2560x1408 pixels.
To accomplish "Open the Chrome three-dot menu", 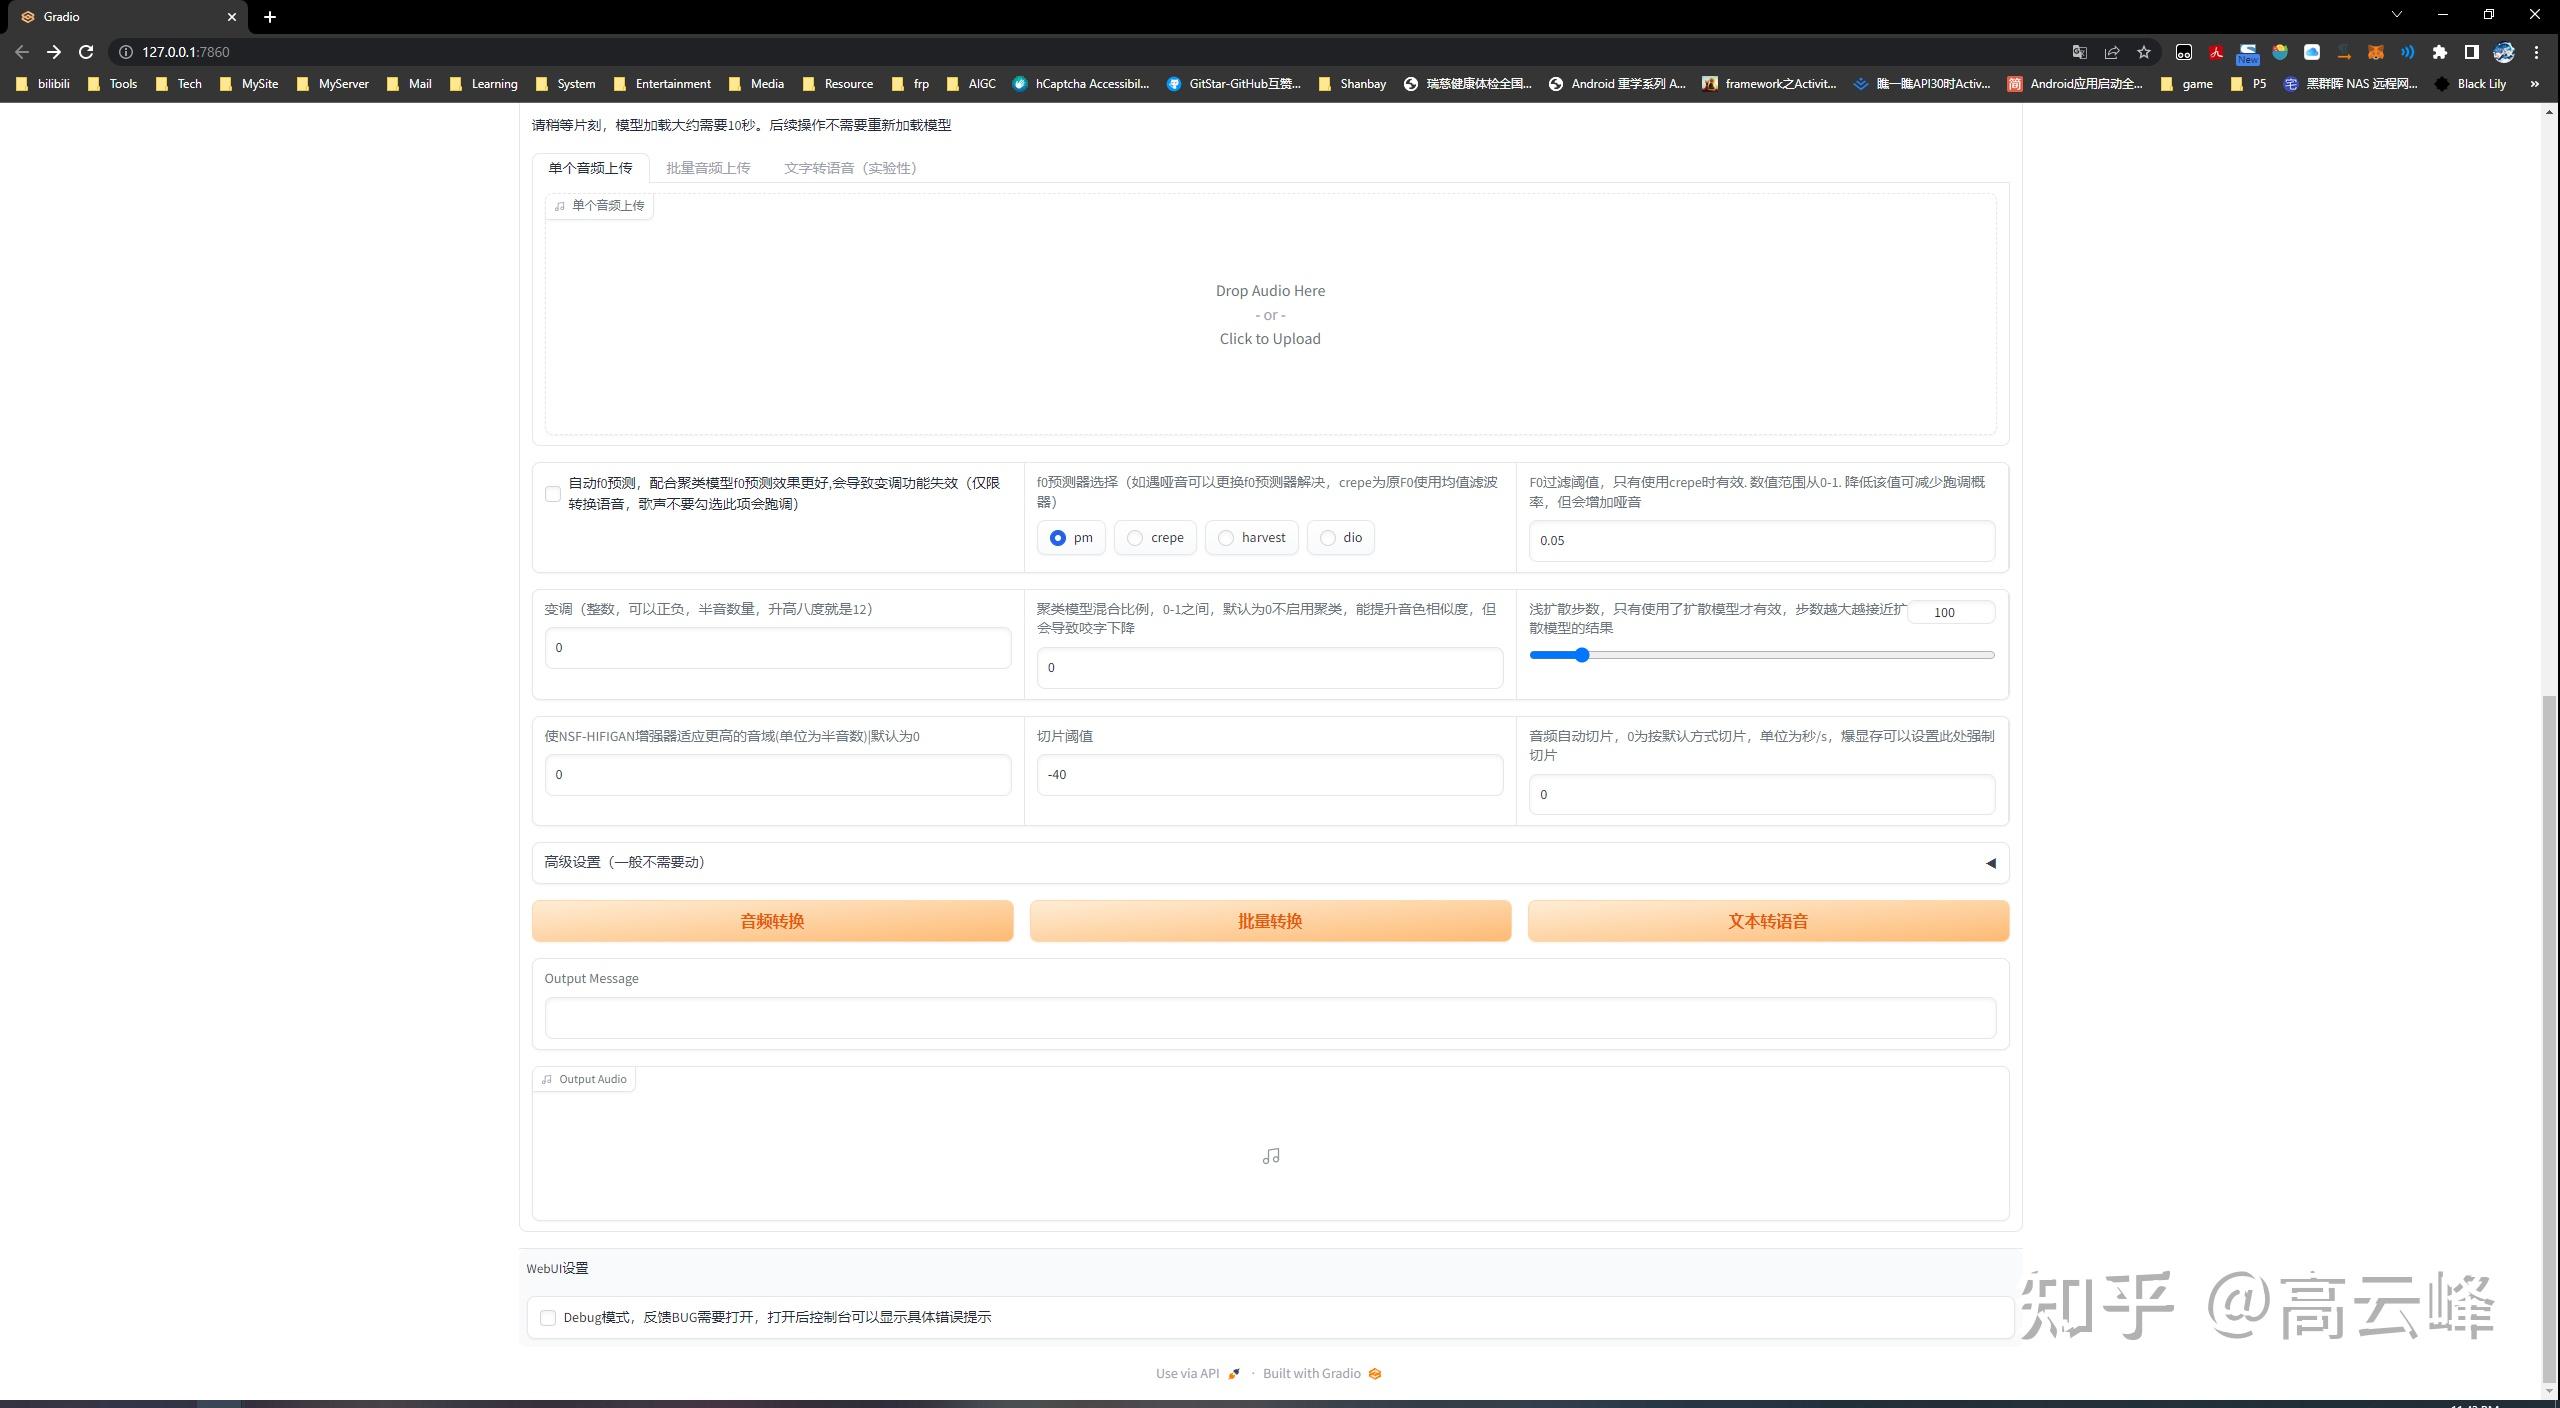I will 2537,51.
